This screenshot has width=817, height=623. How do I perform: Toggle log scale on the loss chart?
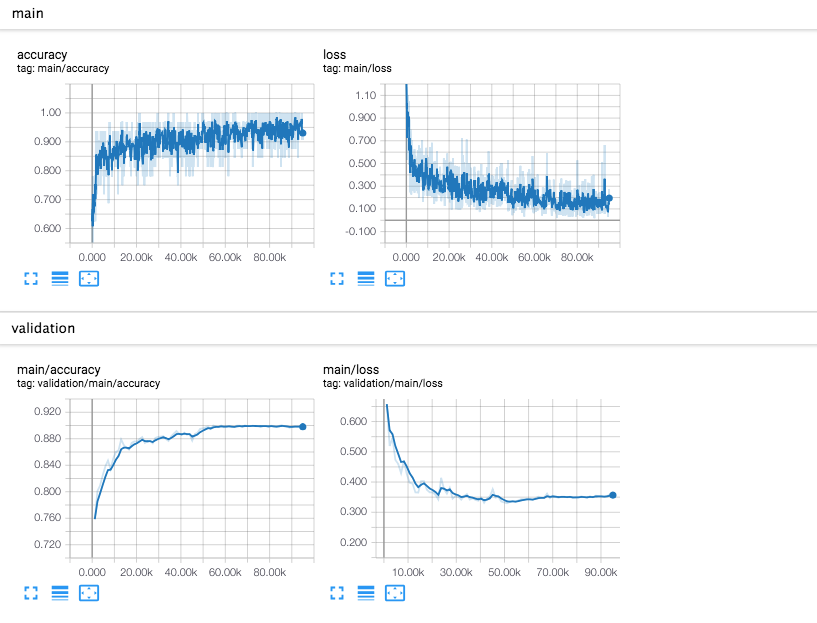pos(365,278)
